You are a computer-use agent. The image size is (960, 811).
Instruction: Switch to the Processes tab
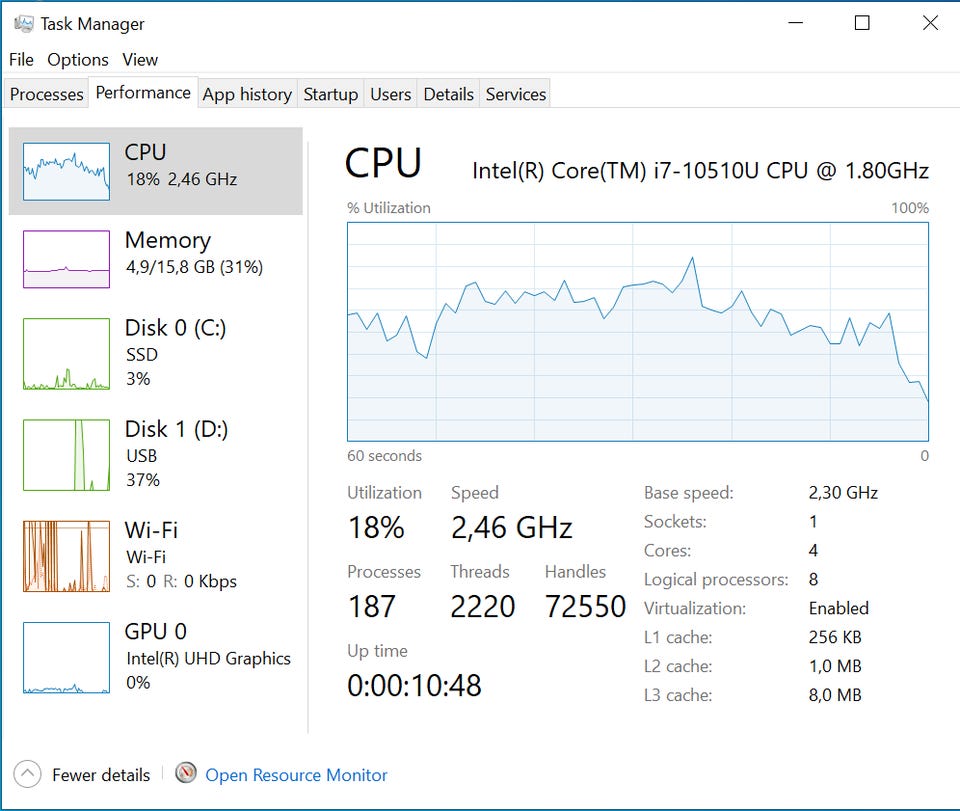point(46,94)
